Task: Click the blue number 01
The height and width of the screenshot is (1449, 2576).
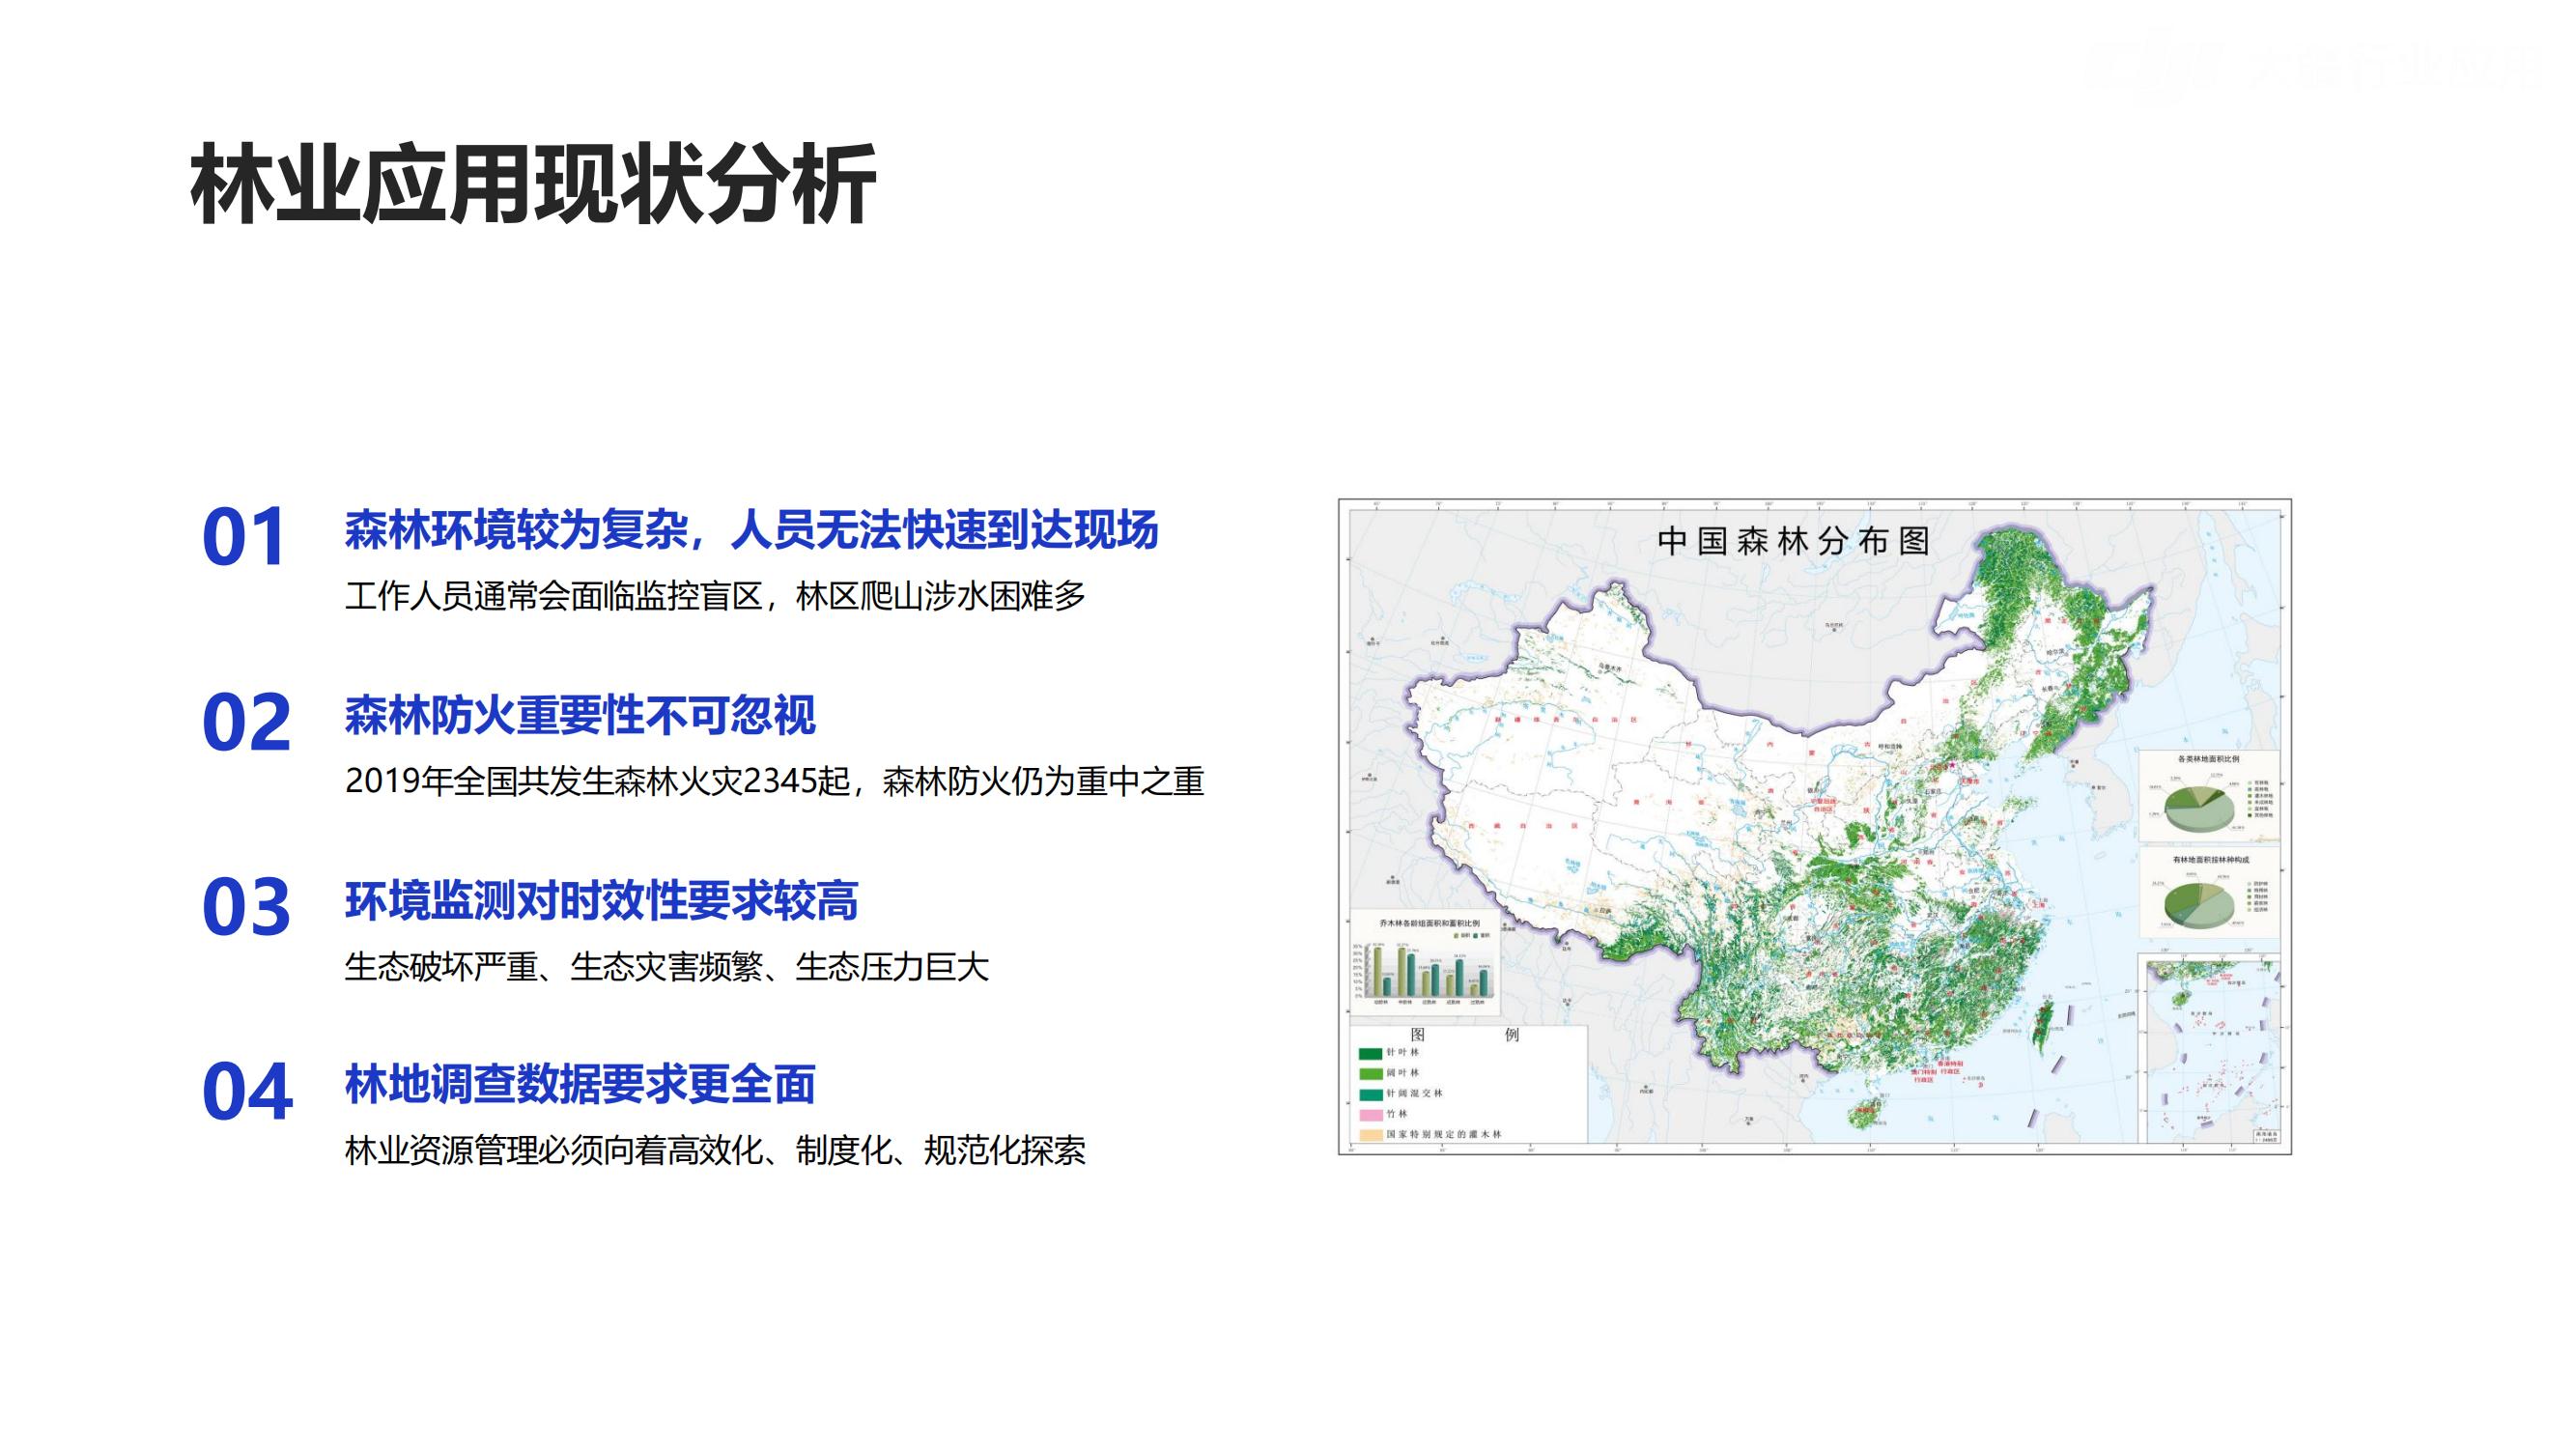Action: point(245,538)
